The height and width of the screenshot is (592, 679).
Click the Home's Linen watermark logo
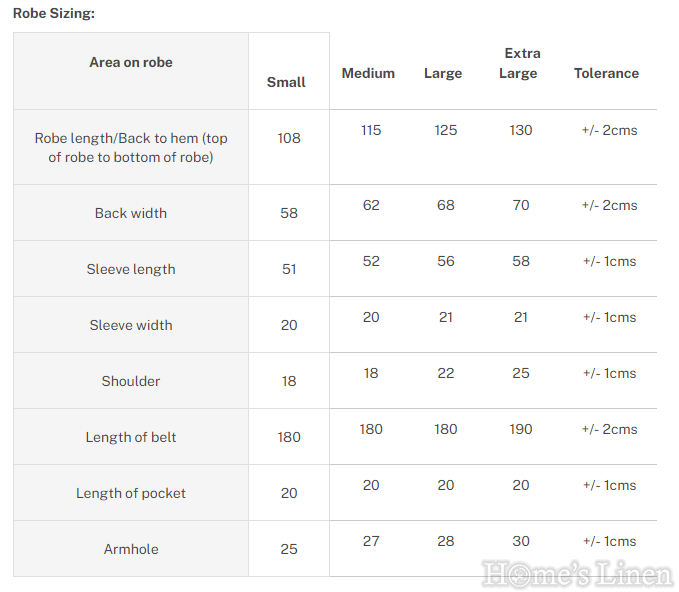[577, 573]
